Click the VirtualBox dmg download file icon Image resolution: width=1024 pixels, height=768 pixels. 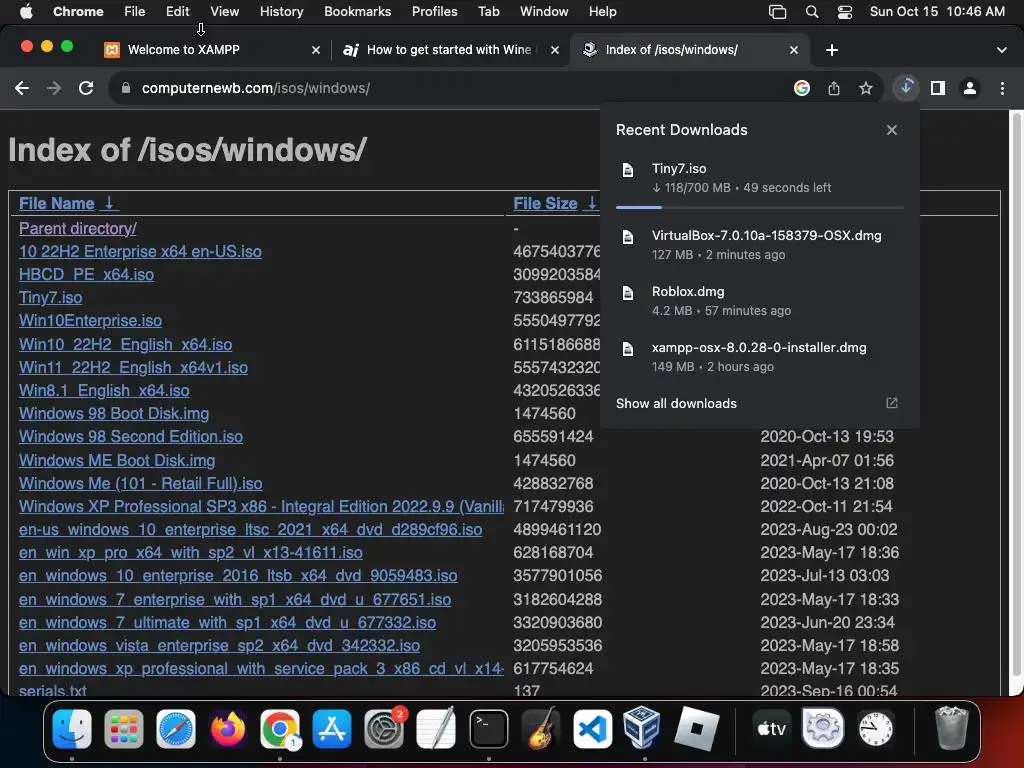point(628,238)
